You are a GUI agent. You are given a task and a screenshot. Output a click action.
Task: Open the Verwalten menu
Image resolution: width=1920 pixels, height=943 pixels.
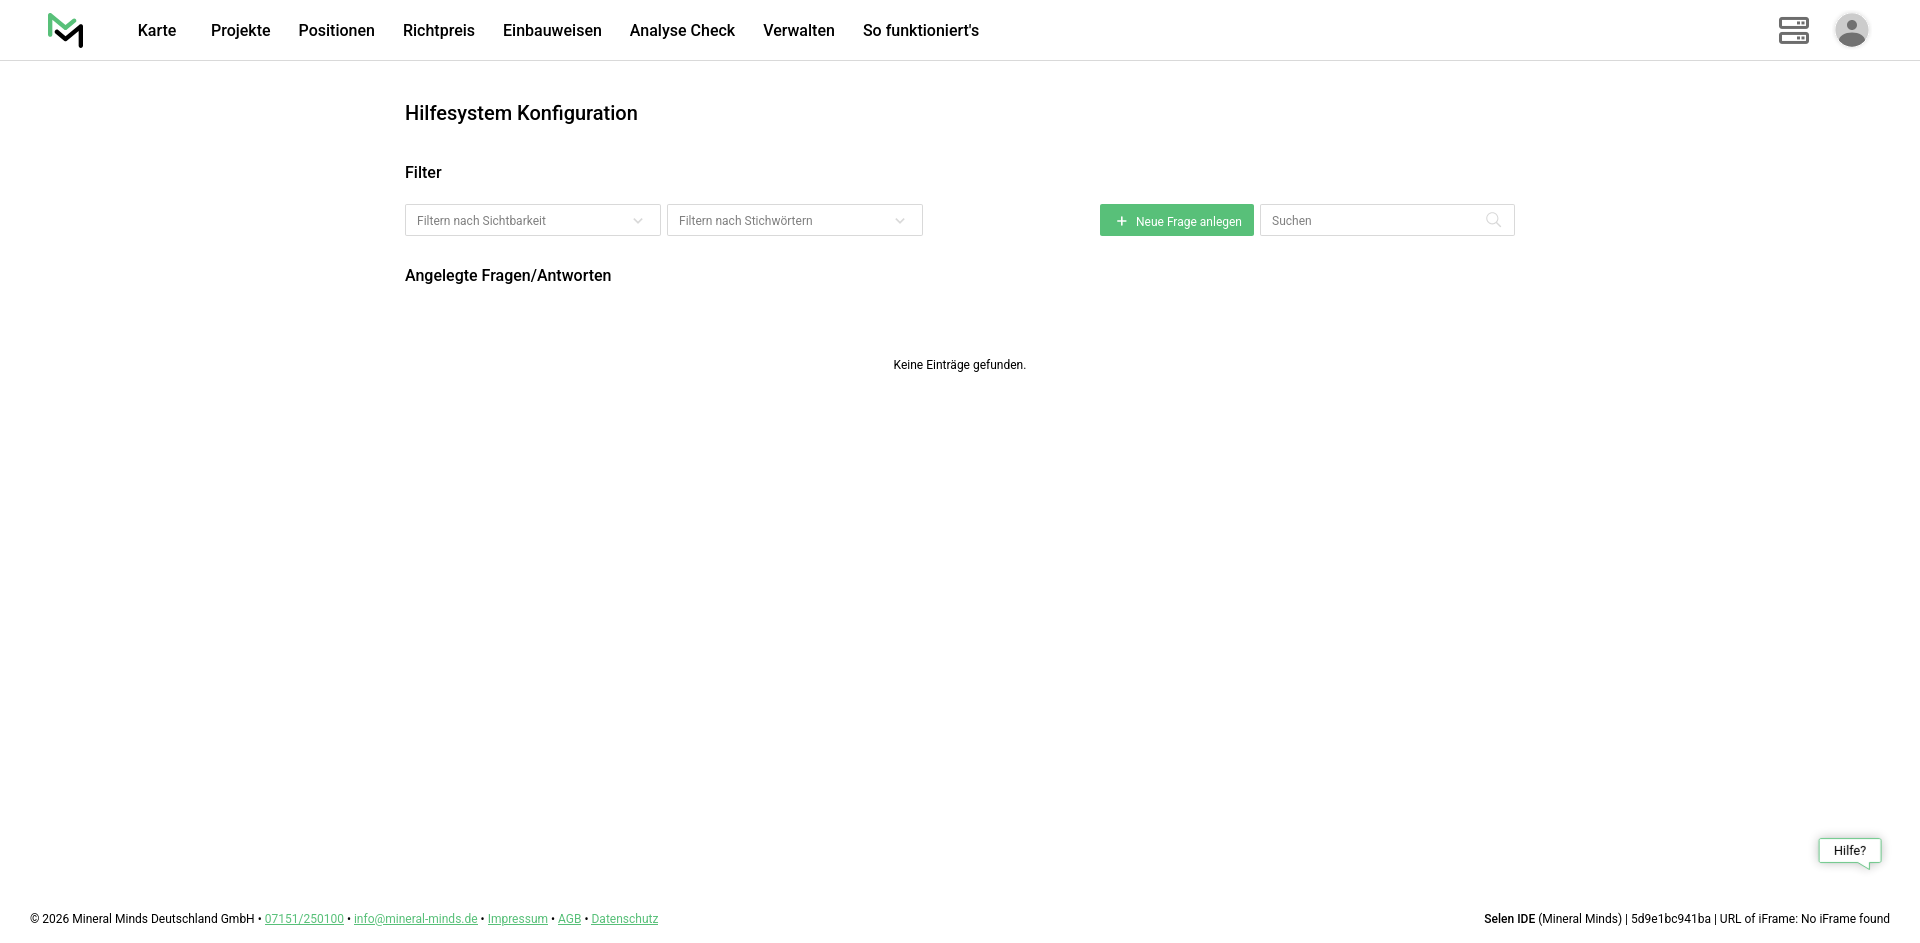click(x=798, y=31)
